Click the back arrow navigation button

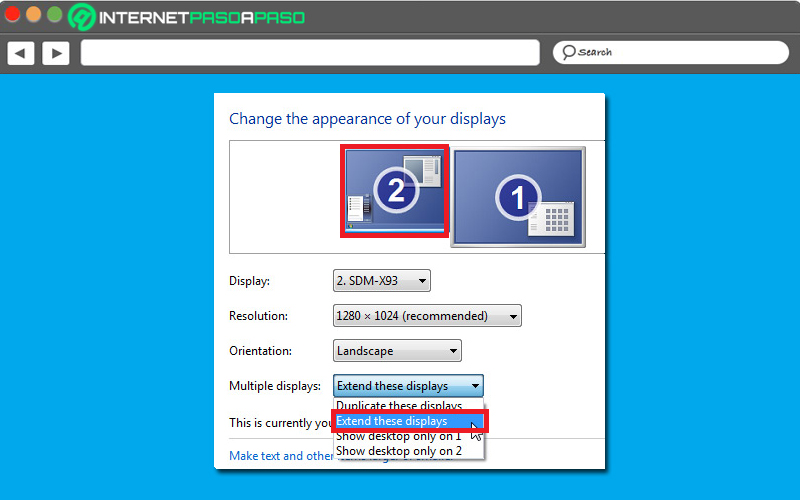coord(21,53)
